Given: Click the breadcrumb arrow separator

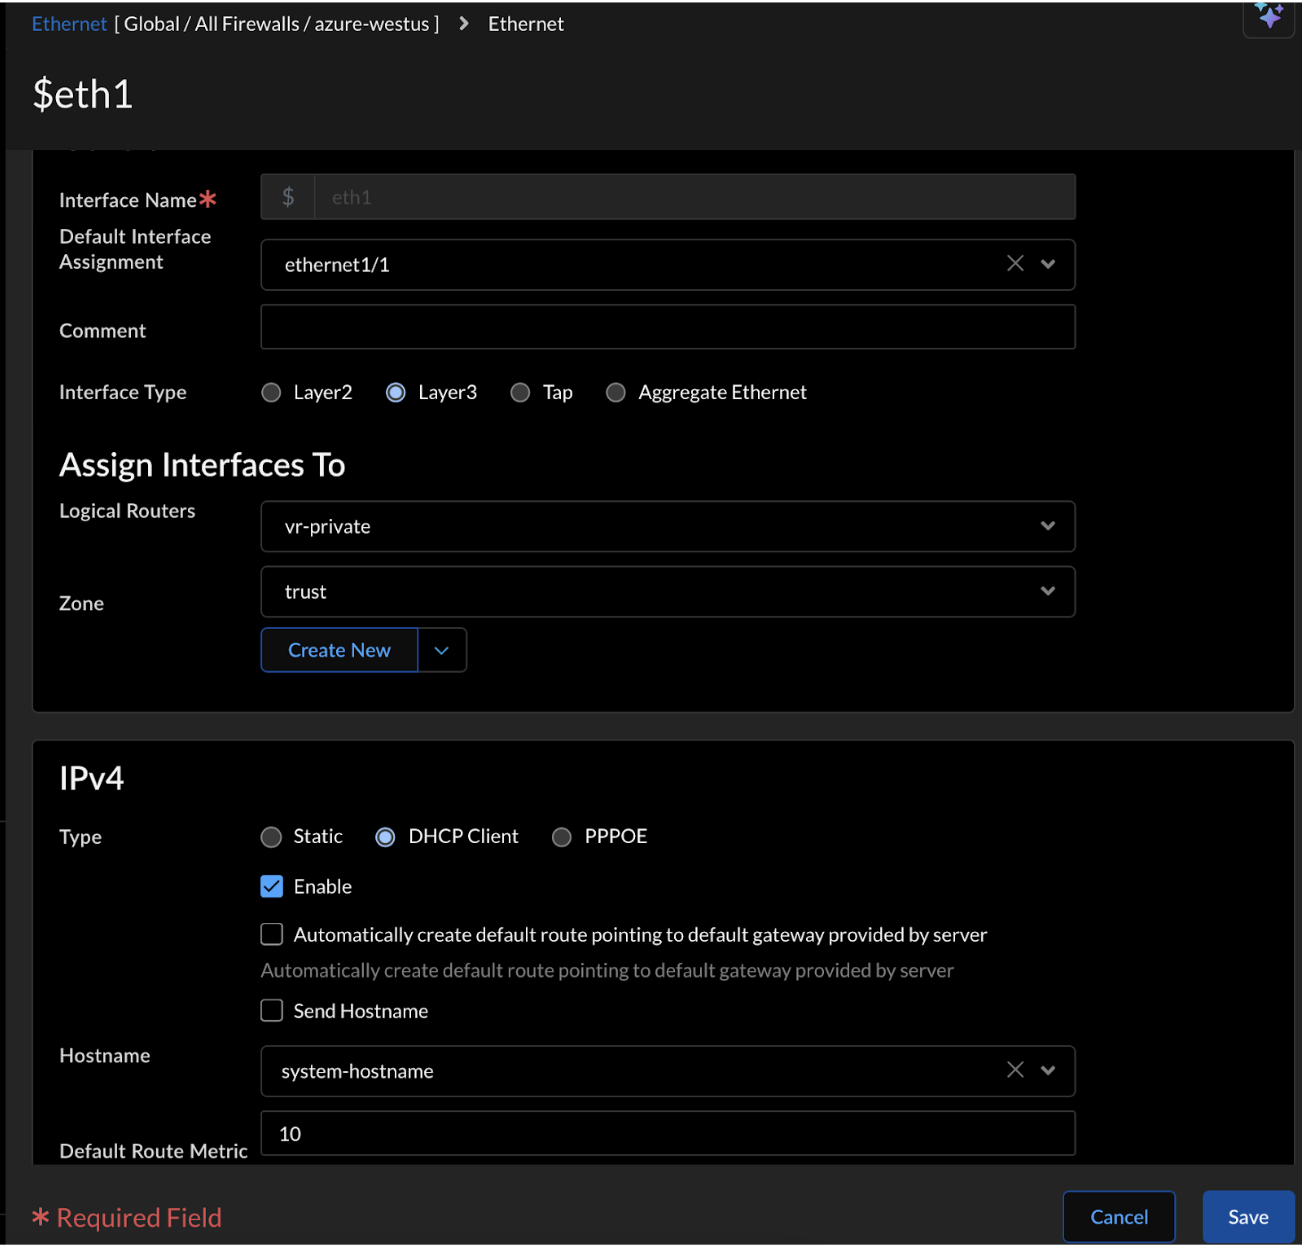Looking at the screenshot, I should (x=464, y=24).
